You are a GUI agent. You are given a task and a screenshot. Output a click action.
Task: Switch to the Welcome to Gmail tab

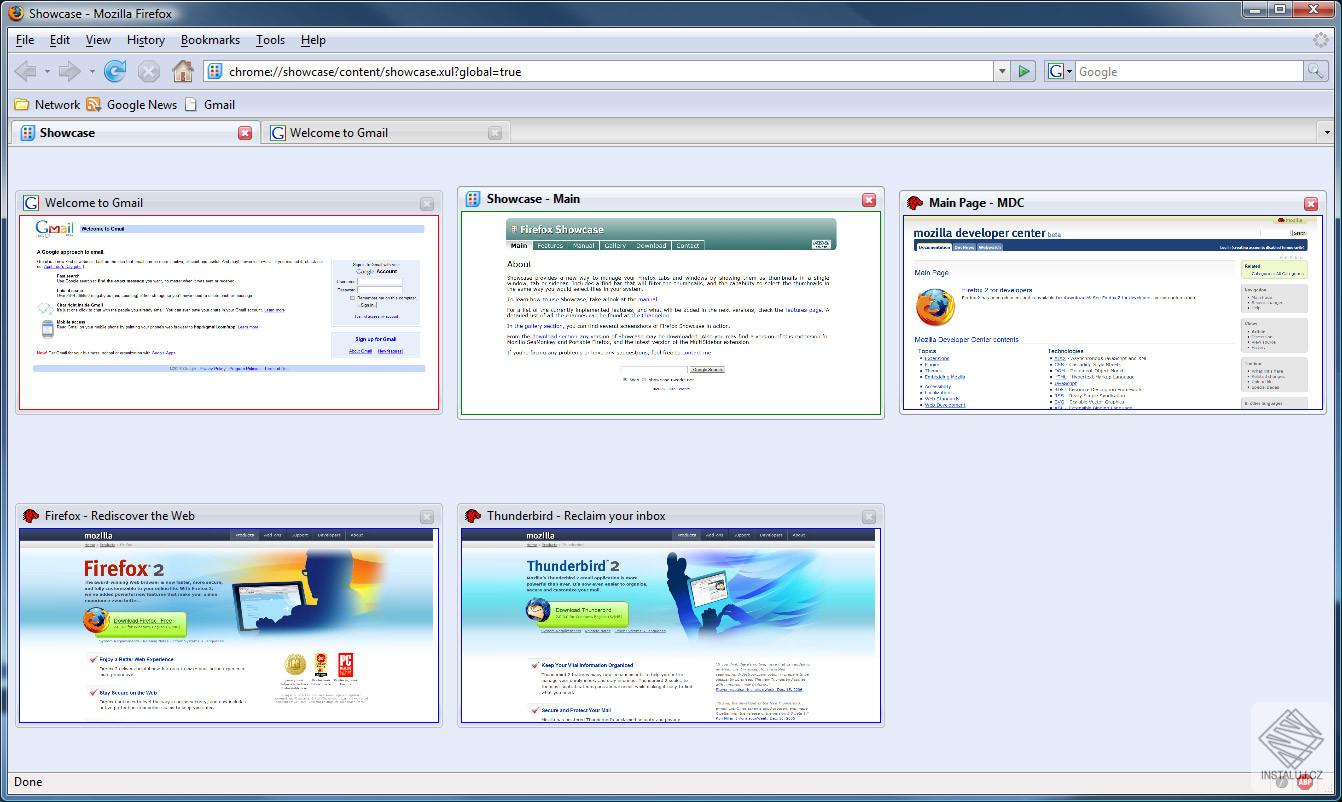(x=385, y=132)
